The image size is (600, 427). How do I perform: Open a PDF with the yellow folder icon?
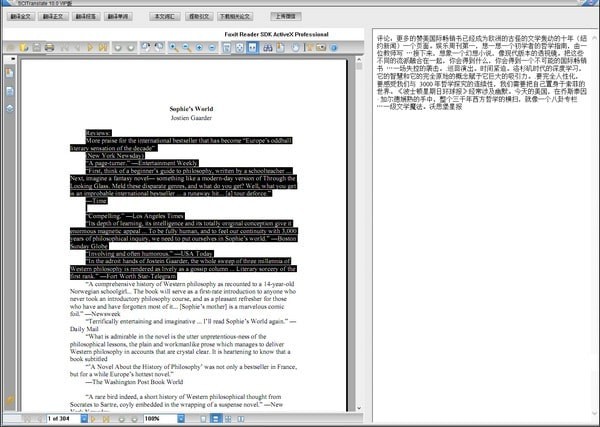(x=24, y=47)
